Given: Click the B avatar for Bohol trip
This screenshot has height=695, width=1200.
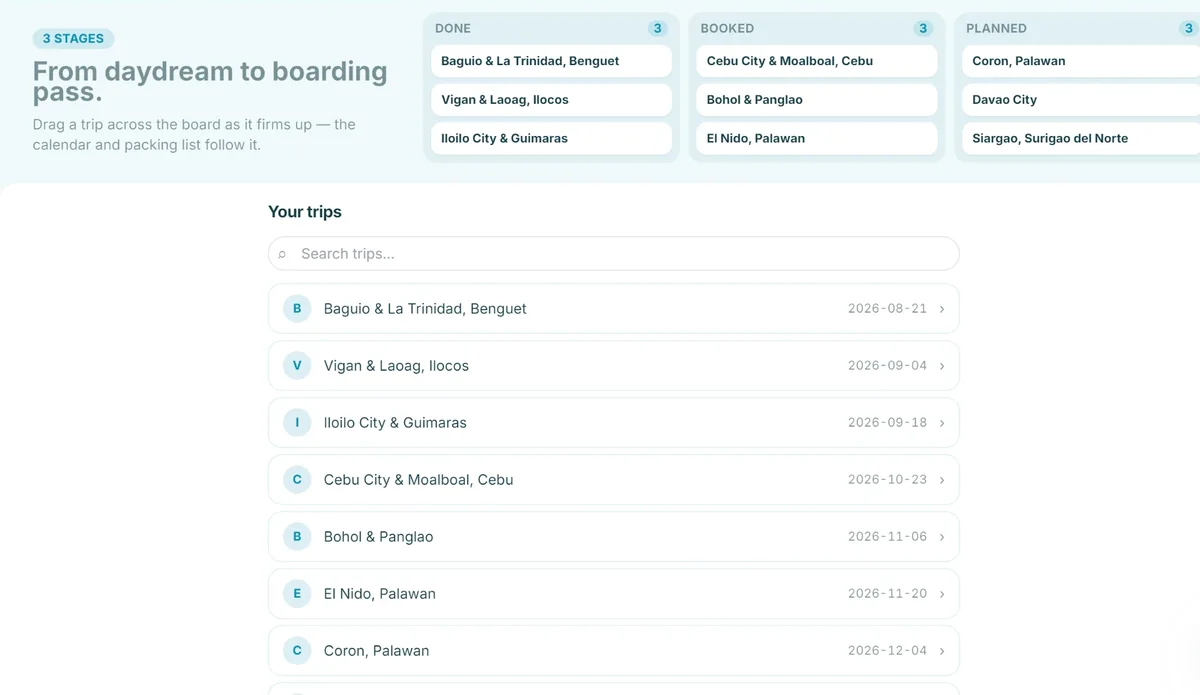Looking at the screenshot, I should click(297, 536).
